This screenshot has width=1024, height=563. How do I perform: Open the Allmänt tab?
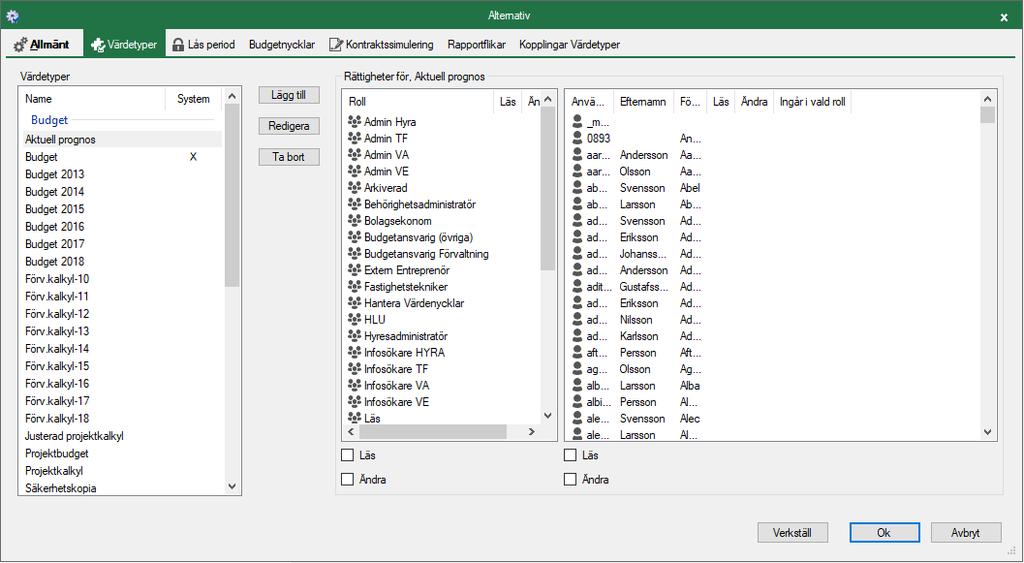[42, 44]
